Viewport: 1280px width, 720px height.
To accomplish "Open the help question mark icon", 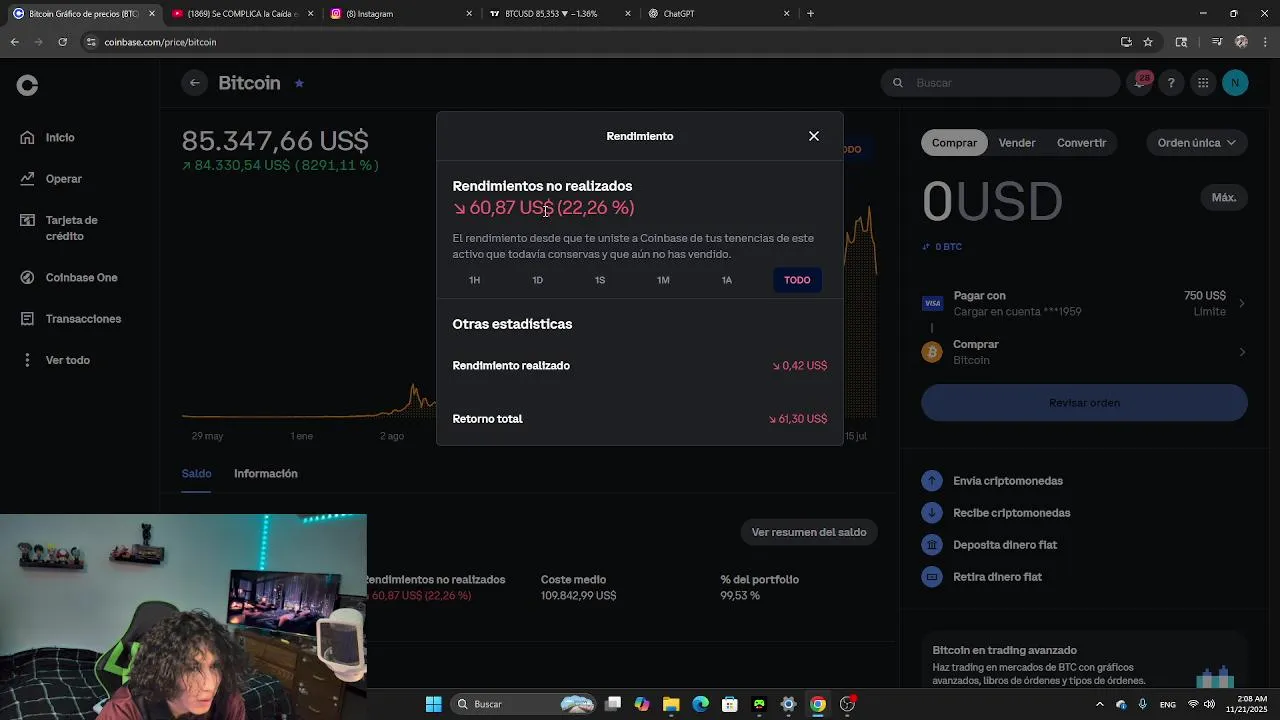I will click(x=1171, y=83).
